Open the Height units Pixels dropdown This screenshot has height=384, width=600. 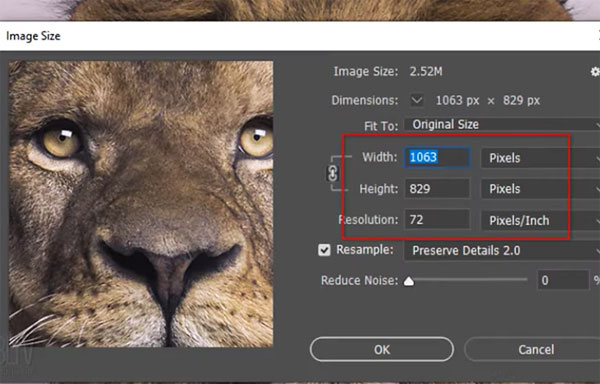540,189
